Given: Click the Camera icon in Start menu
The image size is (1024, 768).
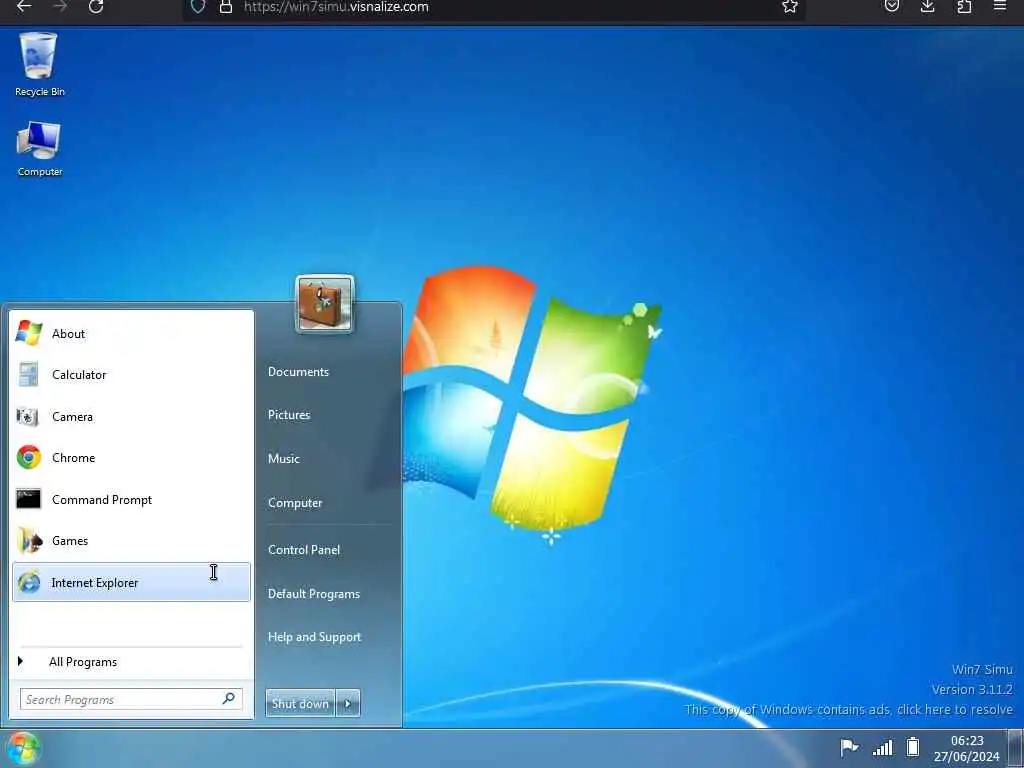Looking at the screenshot, I should pyautogui.click(x=27, y=416).
